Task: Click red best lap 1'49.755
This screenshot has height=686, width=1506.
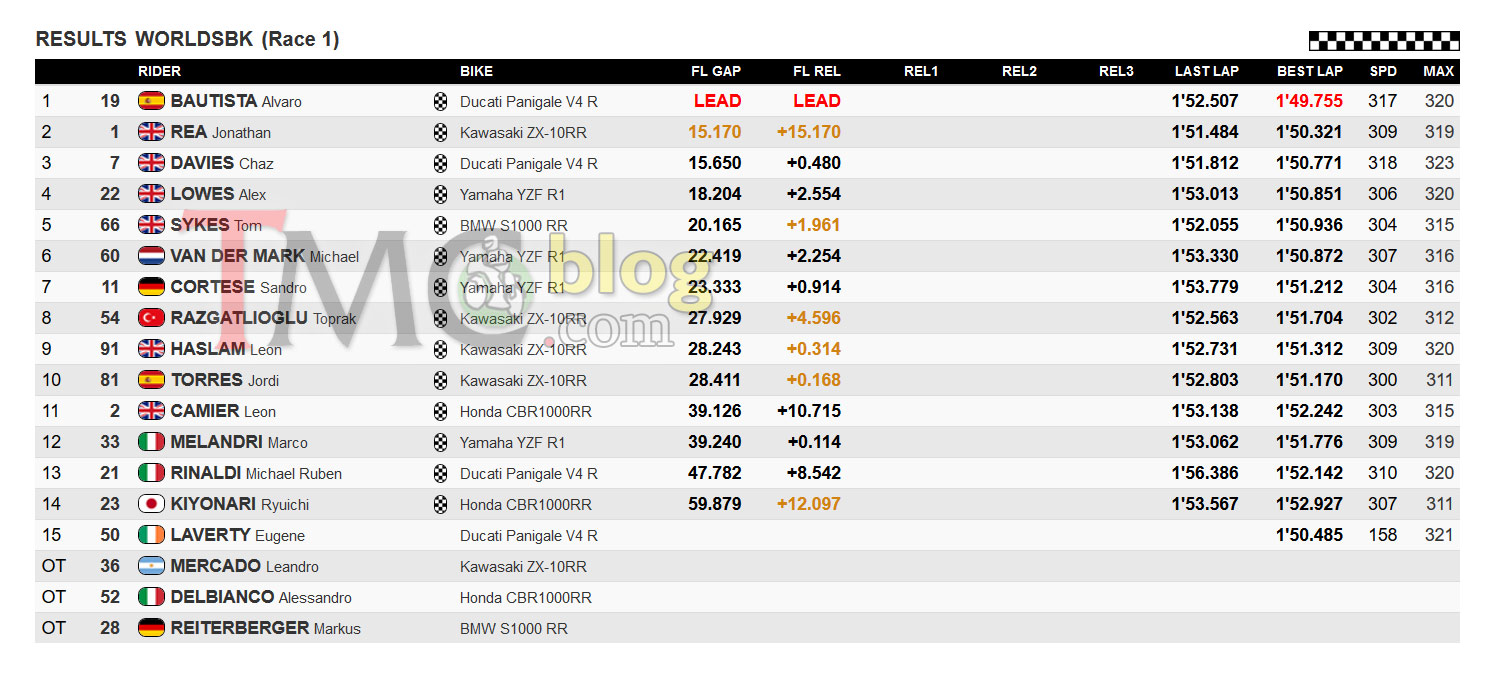Action: click(x=1309, y=101)
